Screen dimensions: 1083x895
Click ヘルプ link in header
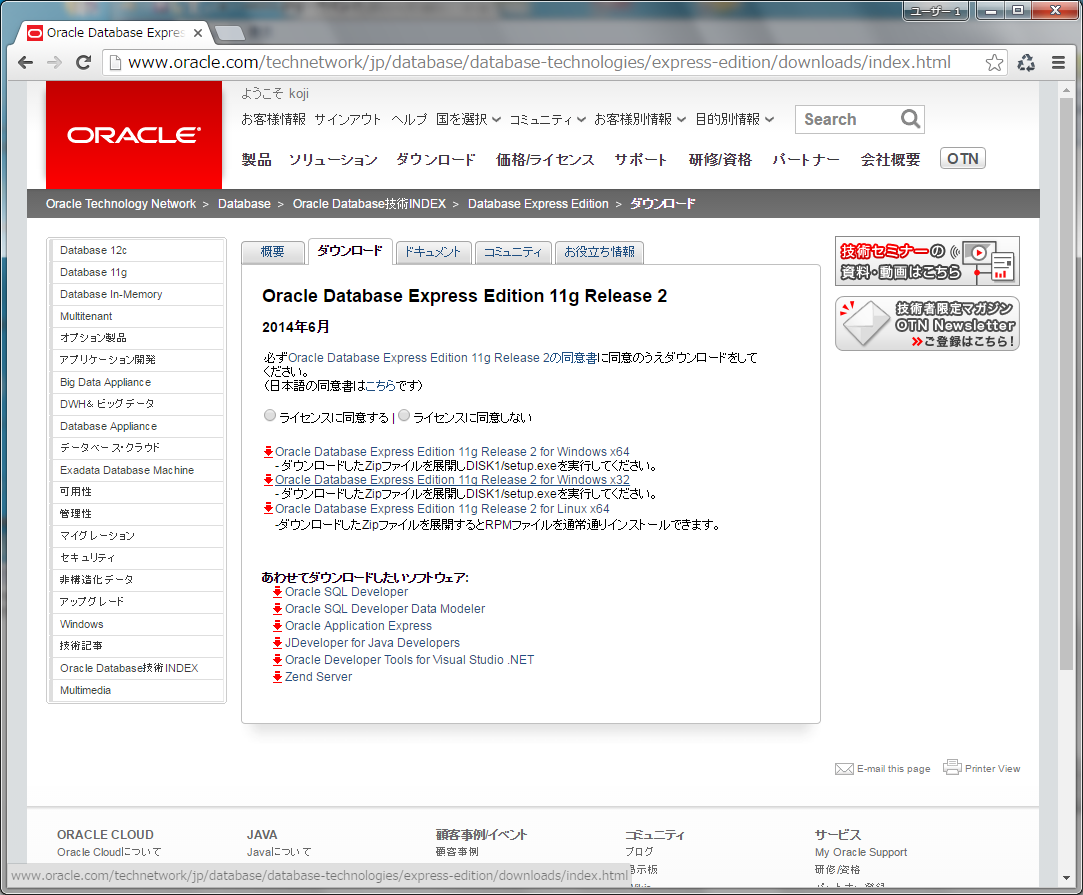point(409,119)
